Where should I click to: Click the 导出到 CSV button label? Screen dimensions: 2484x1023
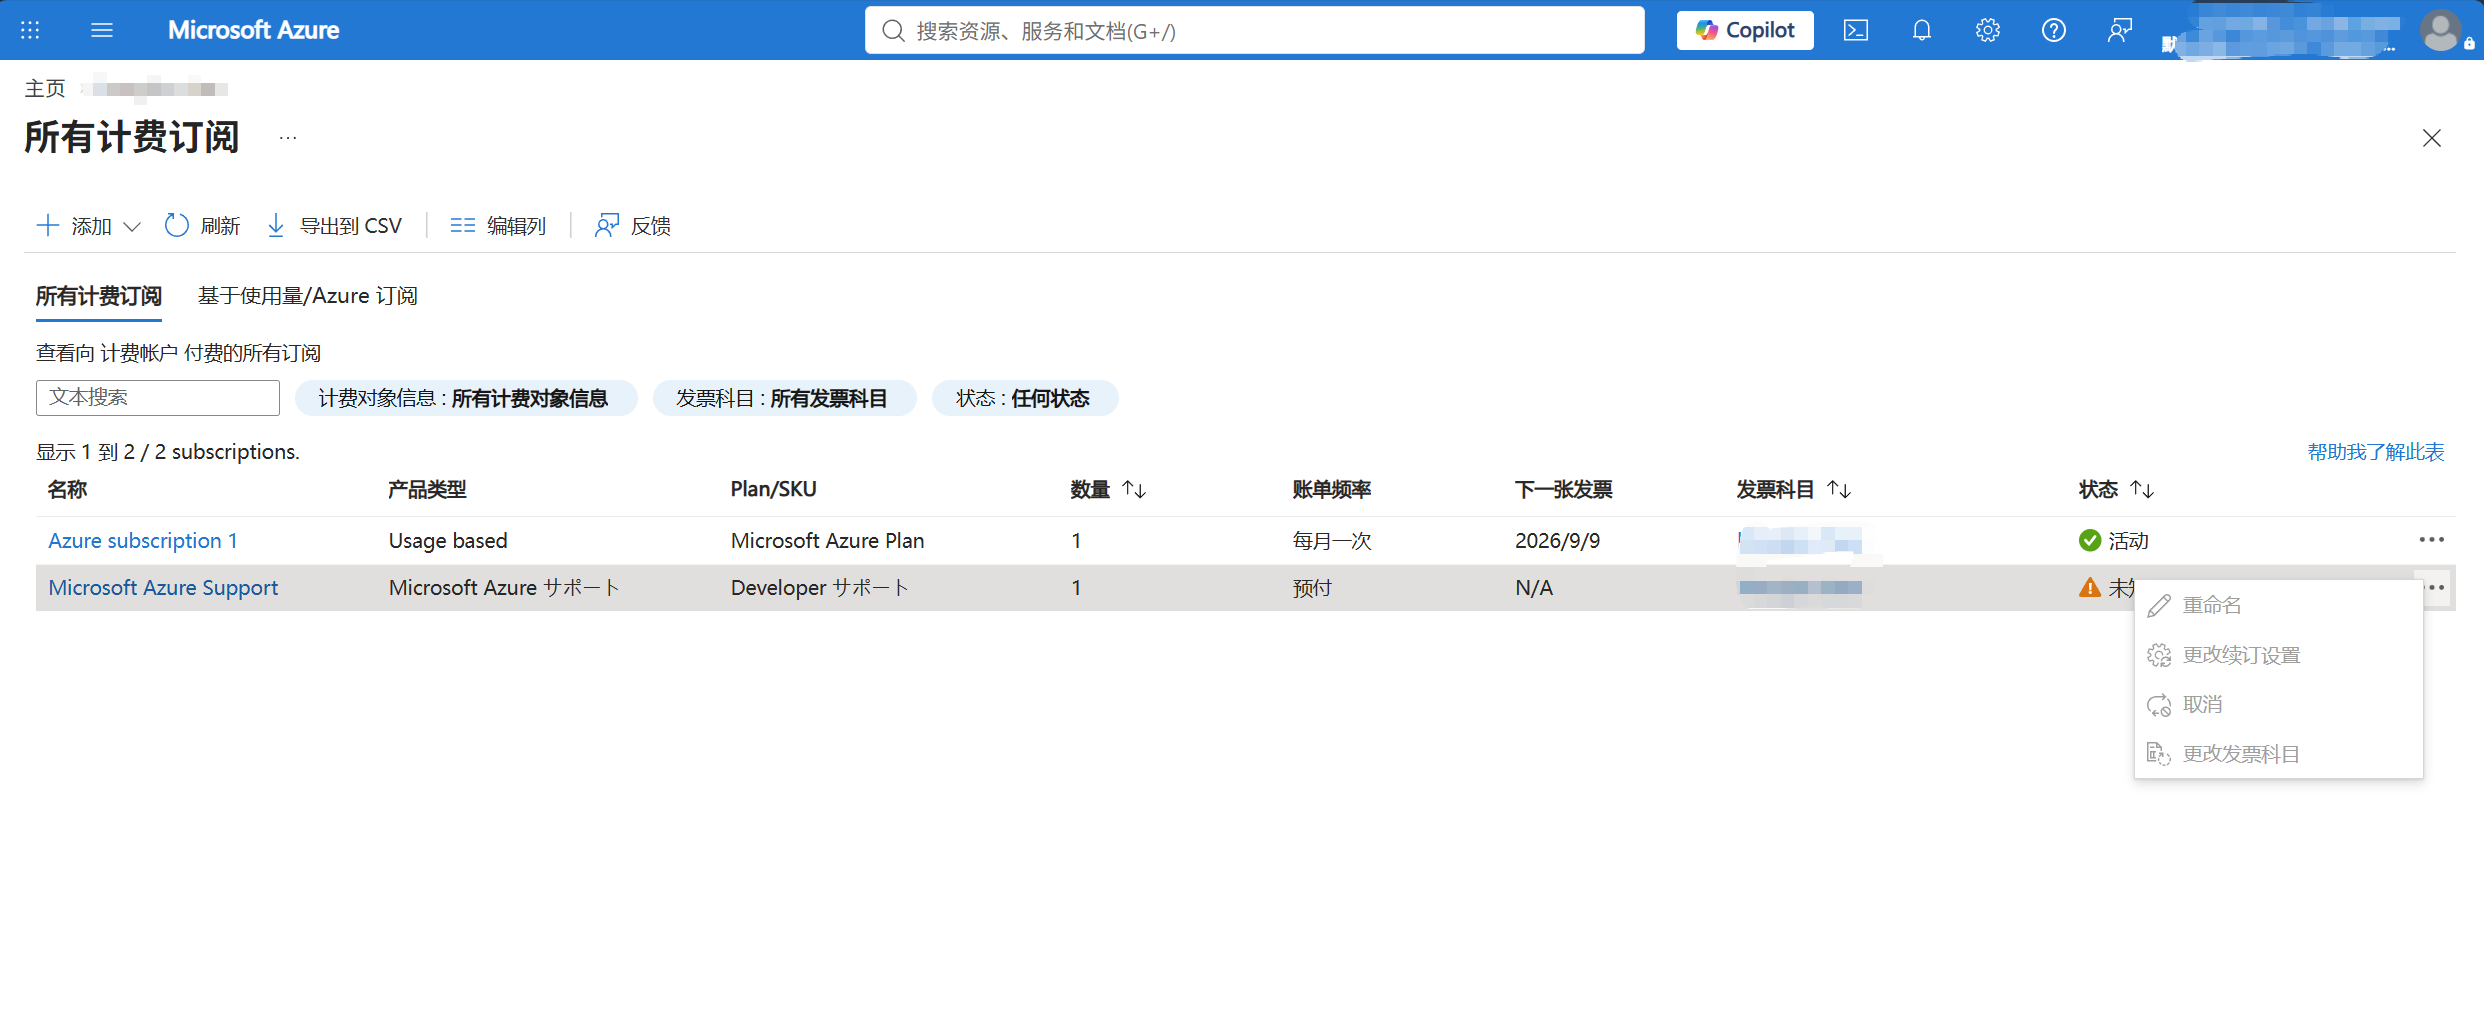point(351,227)
